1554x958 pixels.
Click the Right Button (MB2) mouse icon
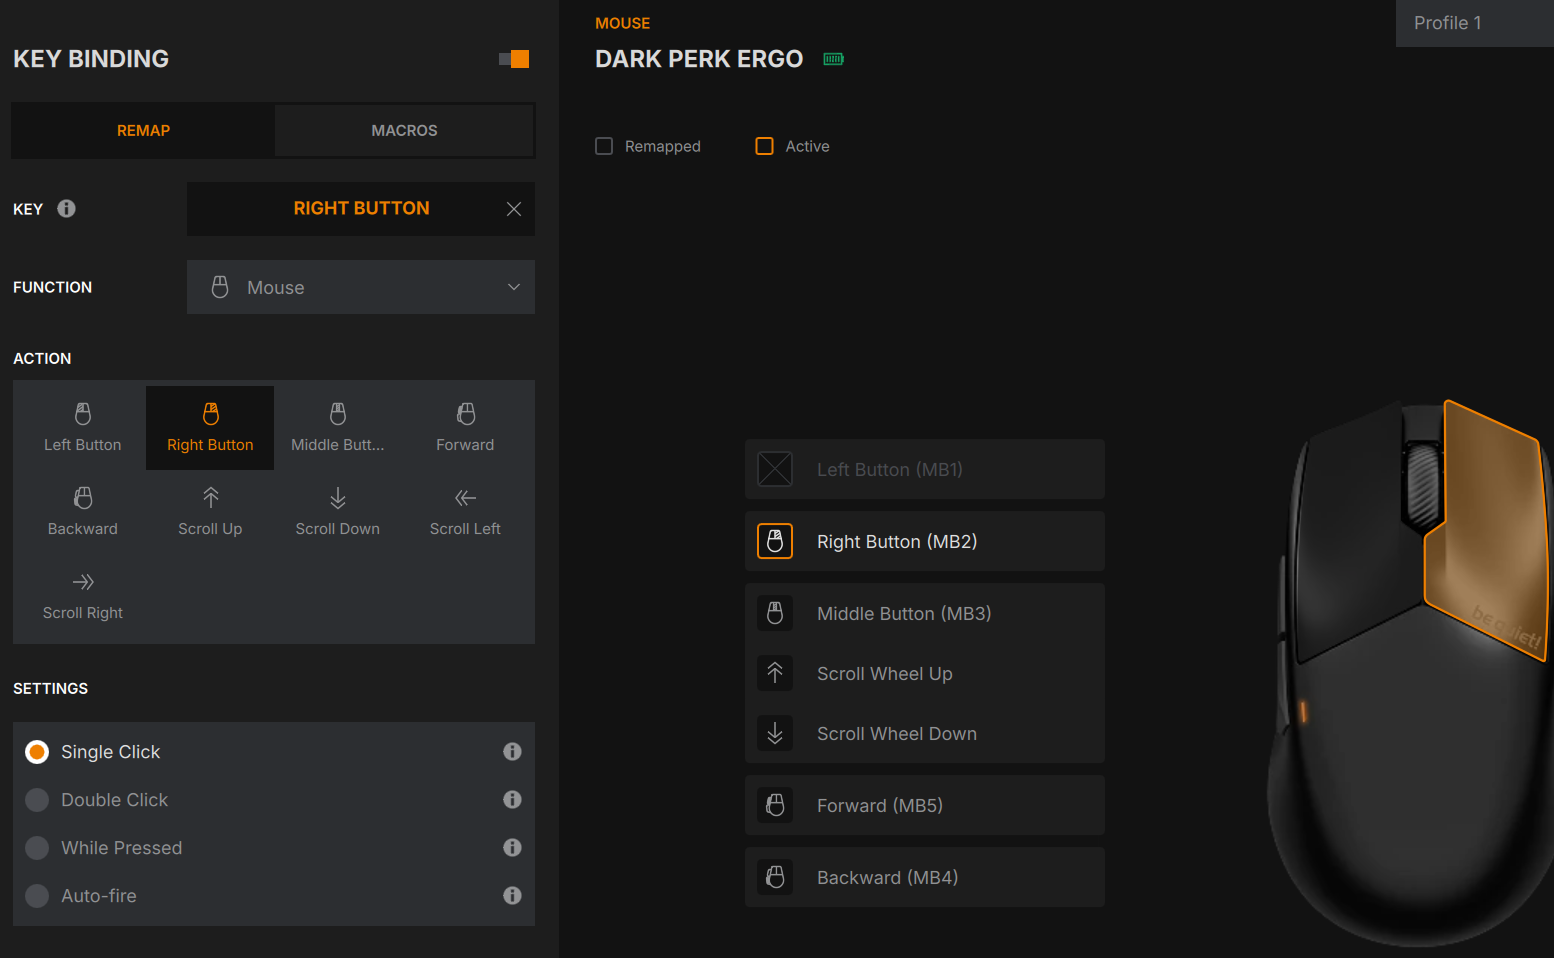(x=775, y=541)
